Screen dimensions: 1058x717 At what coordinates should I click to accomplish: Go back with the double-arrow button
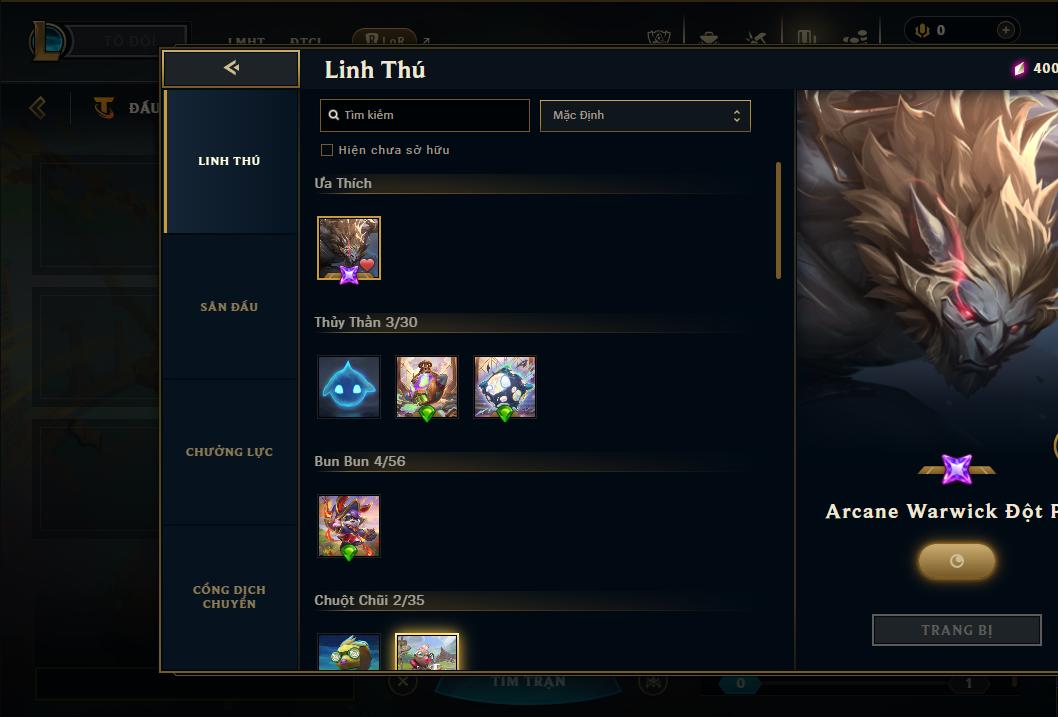(231, 68)
